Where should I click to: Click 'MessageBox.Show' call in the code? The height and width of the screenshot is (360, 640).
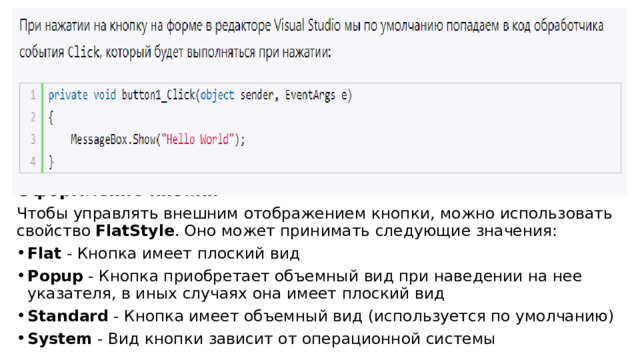[113, 140]
